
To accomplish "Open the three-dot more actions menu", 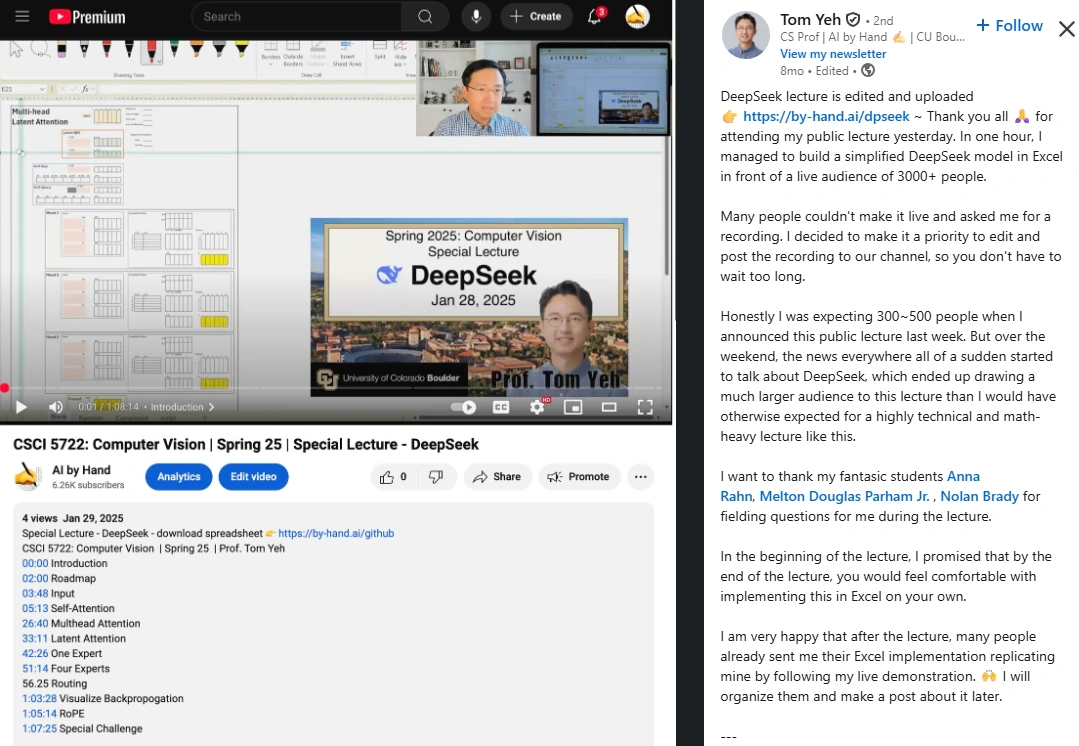I will pyautogui.click(x=641, y=477).
